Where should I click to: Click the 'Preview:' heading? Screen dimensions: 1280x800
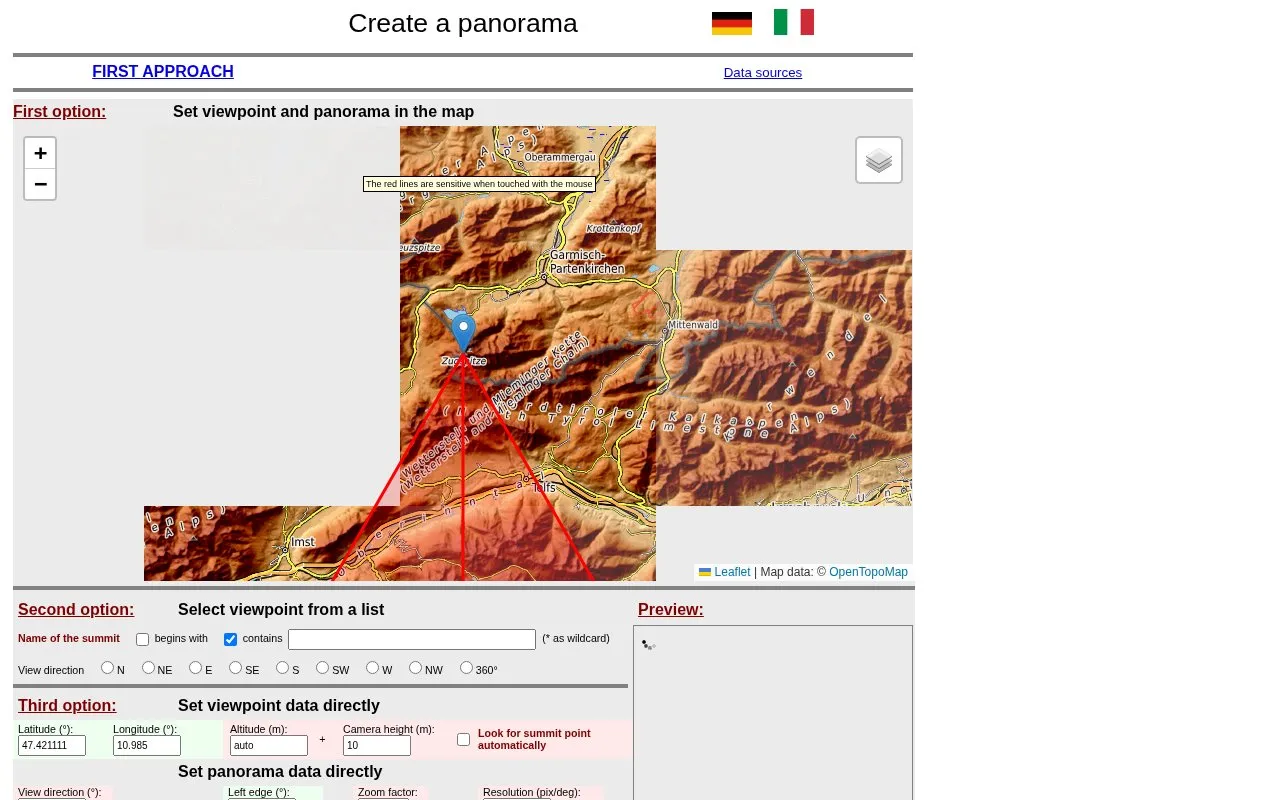tap(670, 610)
